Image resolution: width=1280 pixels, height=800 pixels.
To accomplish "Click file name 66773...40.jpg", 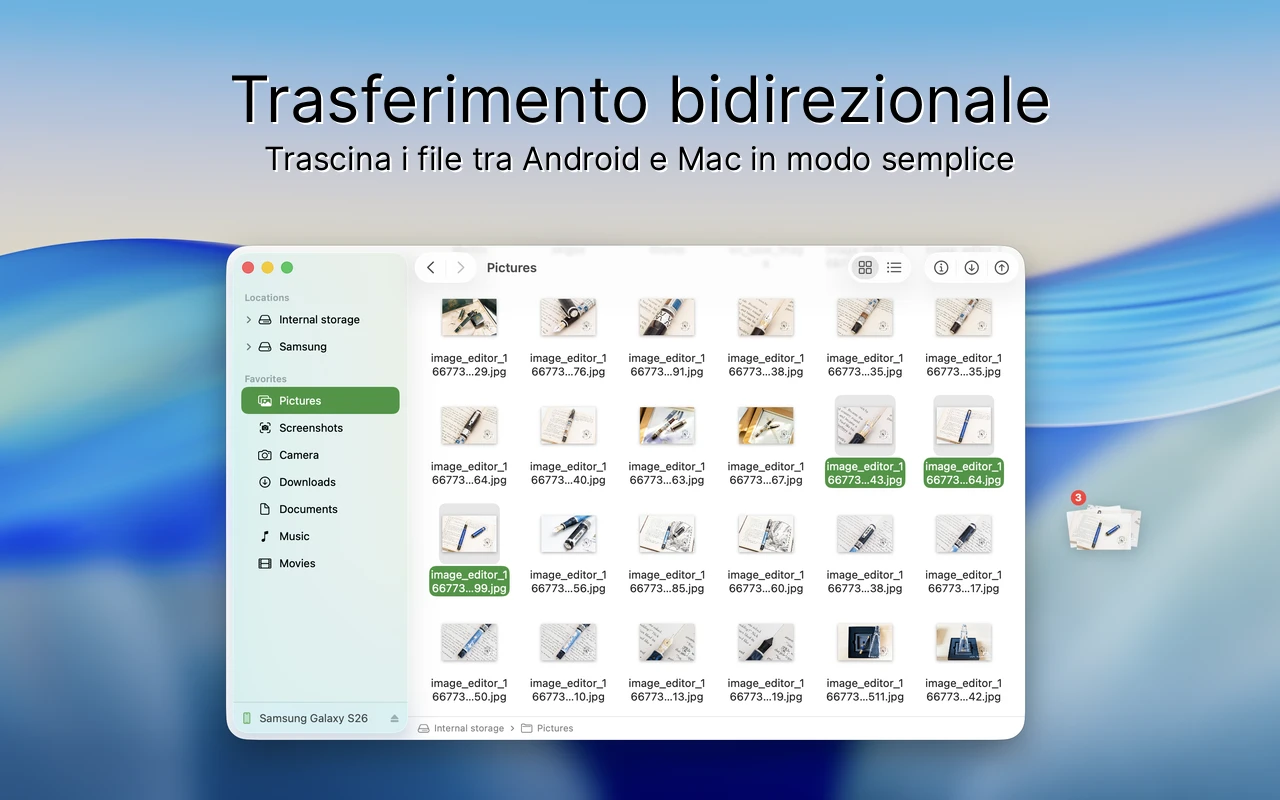I will coord(568,473).
